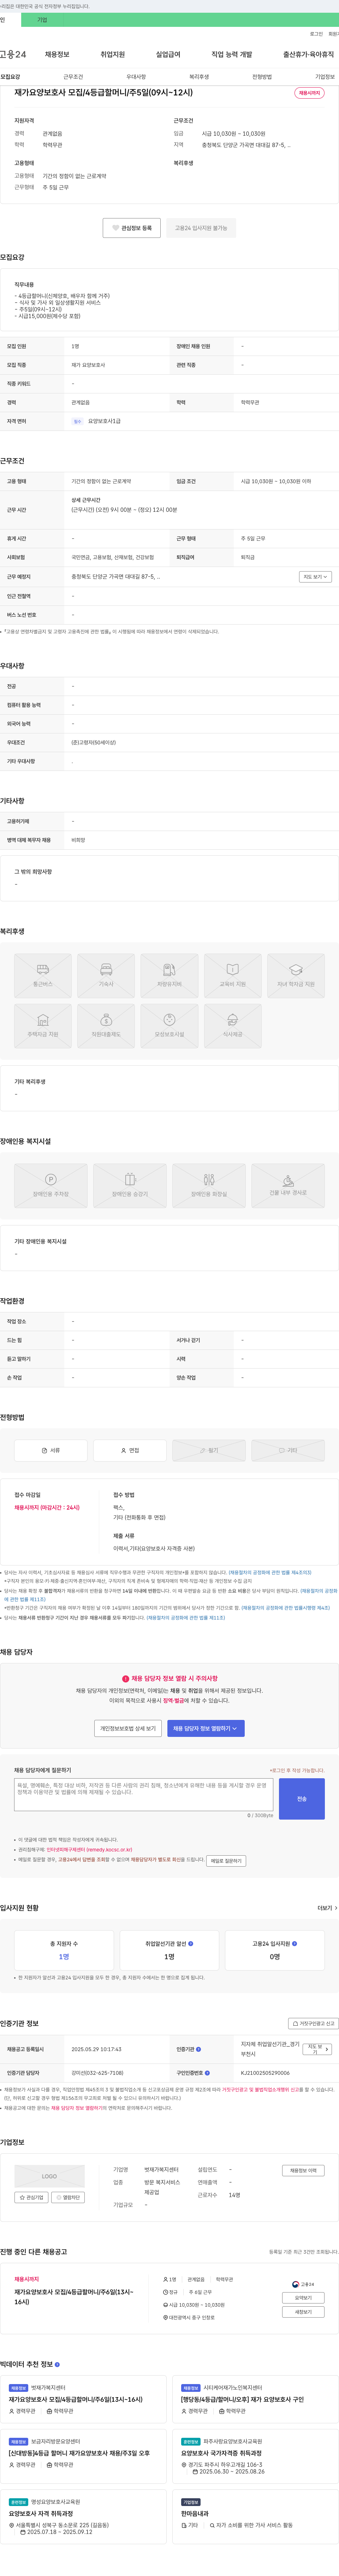
Task: Click the 장애인용 주차장 facility icon
Action: coord(51,1186)
